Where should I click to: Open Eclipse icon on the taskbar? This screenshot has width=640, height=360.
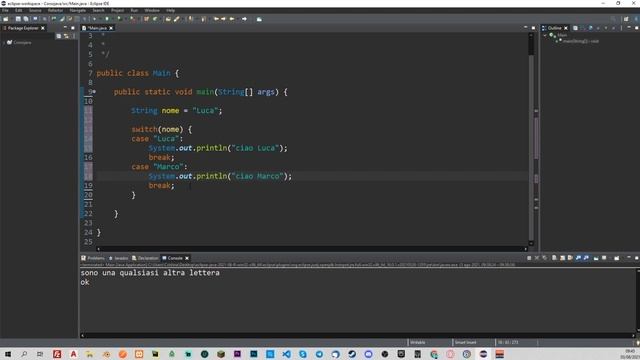click(x=483, y=354)
